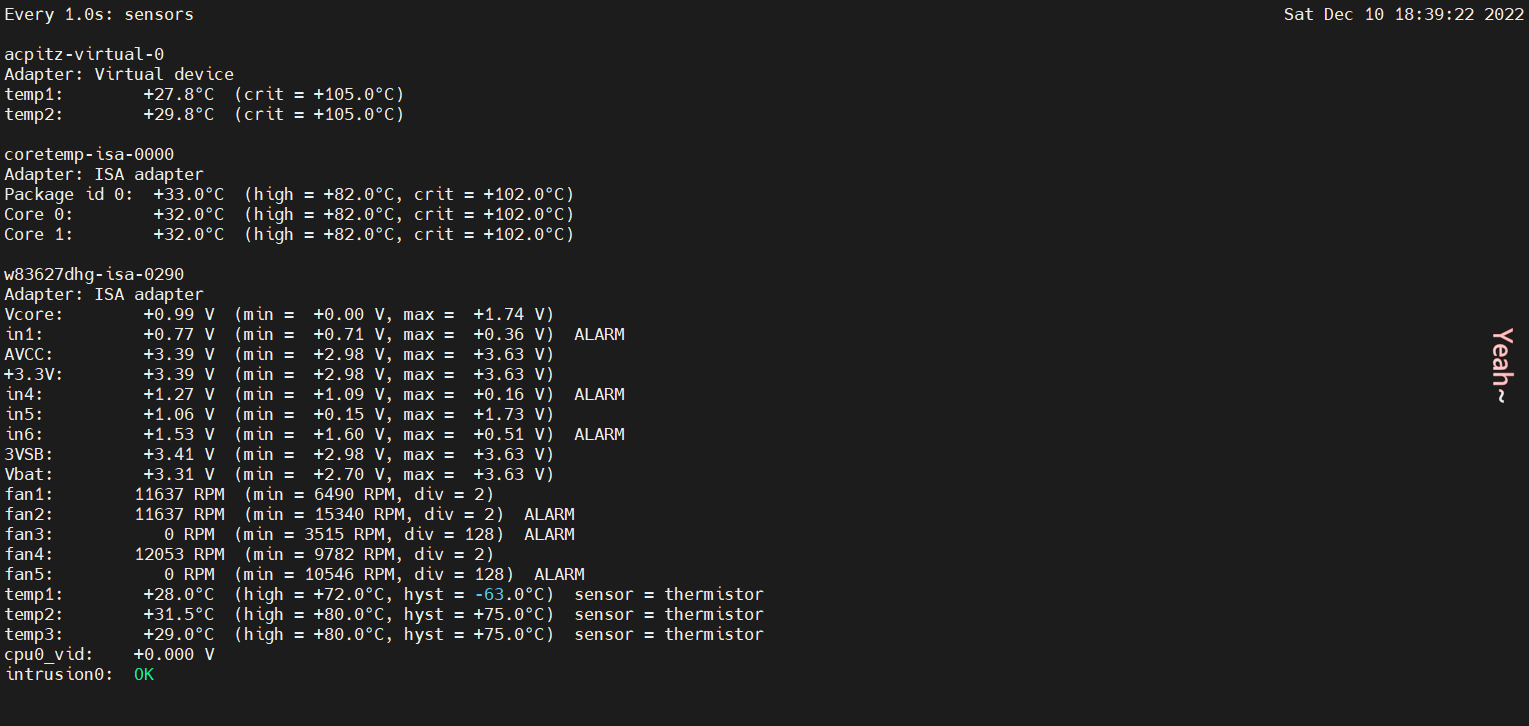
Task: Click the ALARM flag on the fan2 line
Action: click(549, 514)
